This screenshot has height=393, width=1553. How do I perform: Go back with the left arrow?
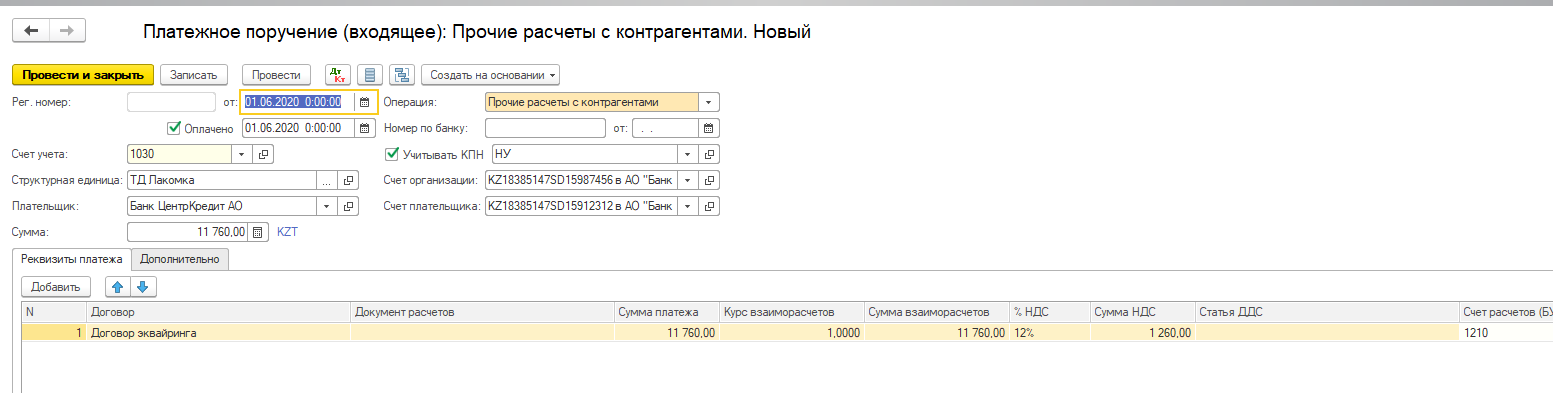coord(30,31)
